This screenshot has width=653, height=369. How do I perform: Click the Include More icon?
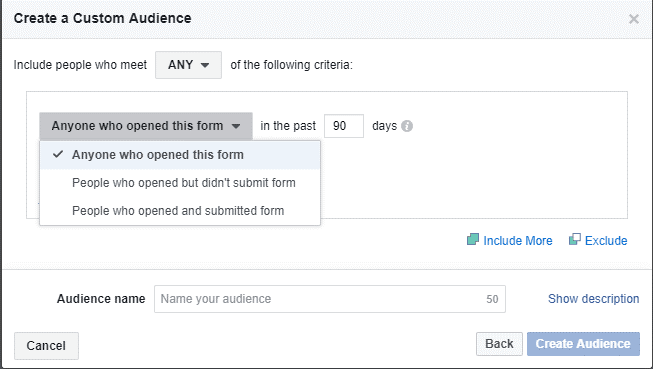[473, 239]
